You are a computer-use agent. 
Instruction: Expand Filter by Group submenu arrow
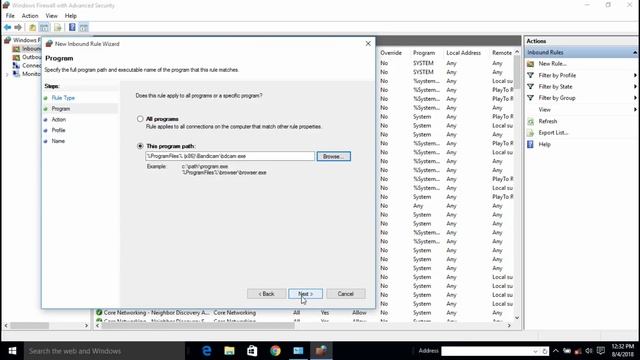pyautogui.click(x=635, y=98)
